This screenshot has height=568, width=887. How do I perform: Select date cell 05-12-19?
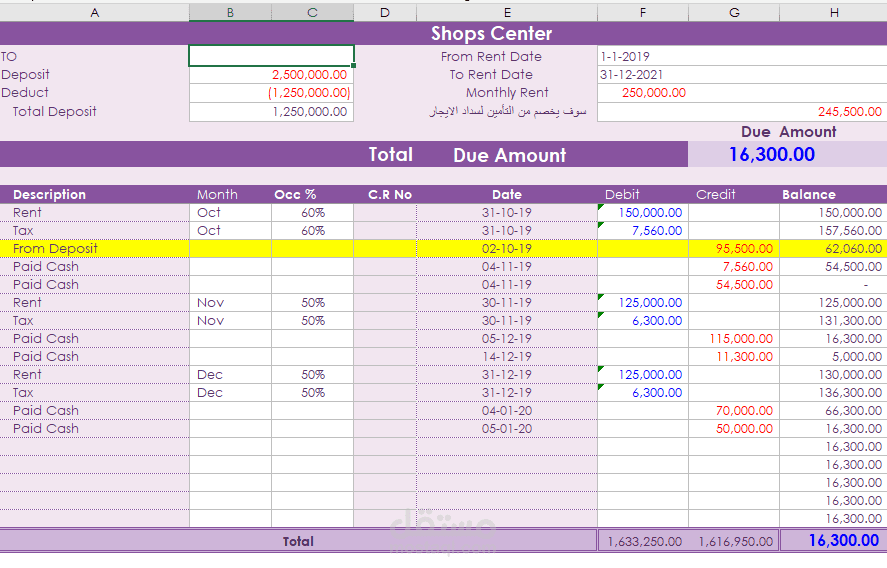point(507,338)
